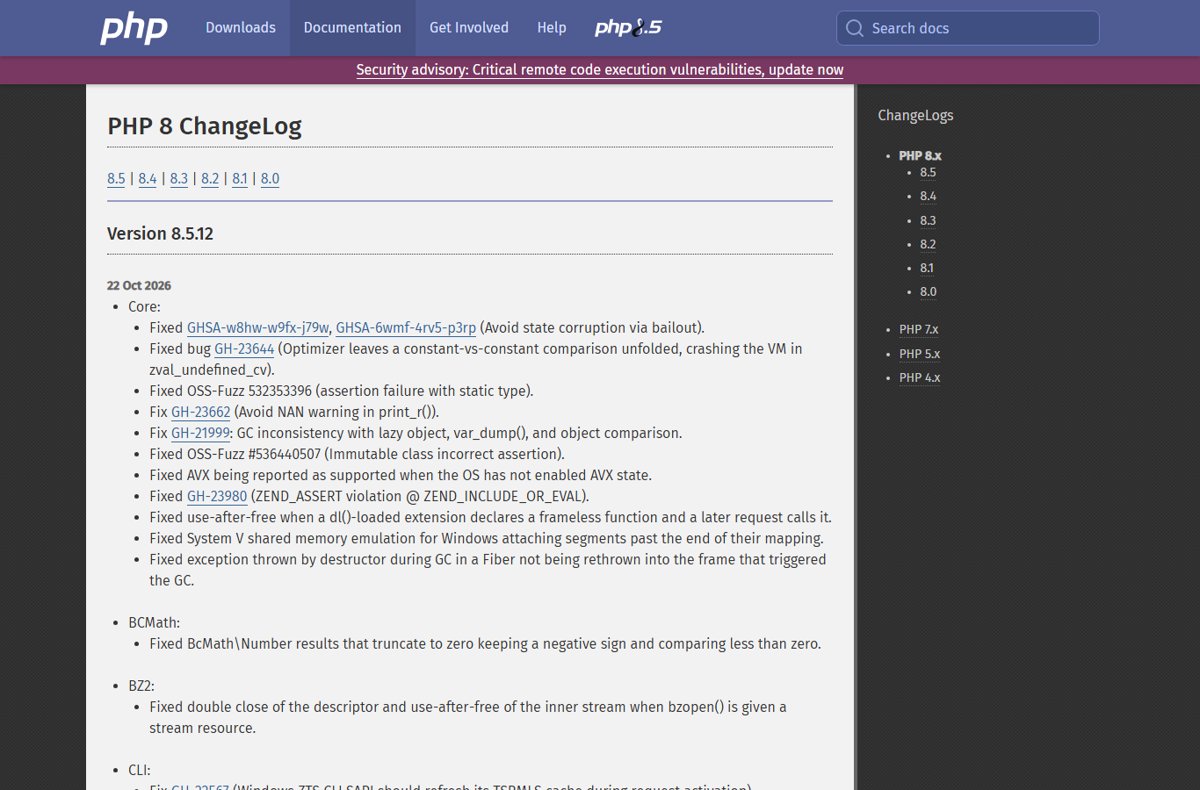Select 8.5 in ChangeLogs sidebar

(x=928, y=173)
